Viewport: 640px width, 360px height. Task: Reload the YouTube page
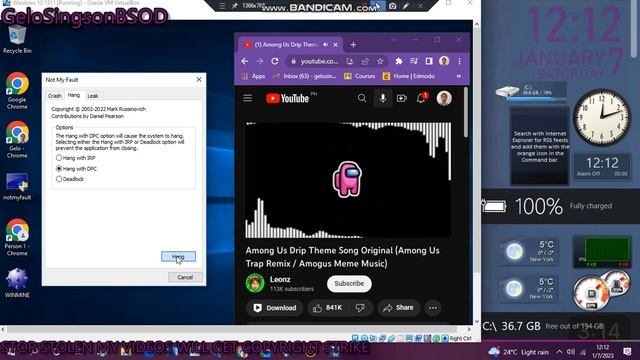click(x=275, y=61)
